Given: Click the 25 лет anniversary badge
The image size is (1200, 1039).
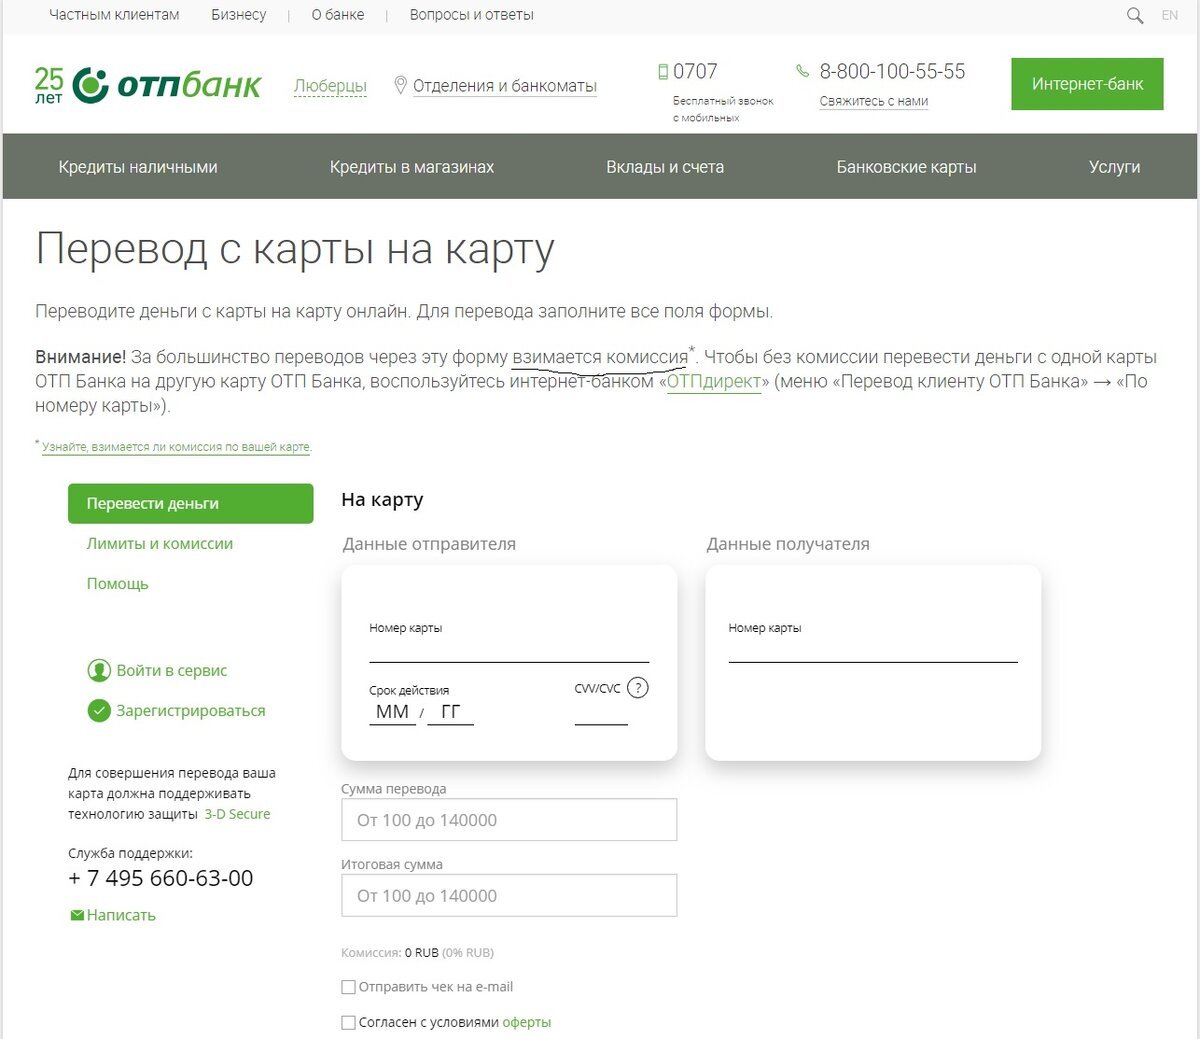Looking at the screenshot, I should tap(49, 85).
